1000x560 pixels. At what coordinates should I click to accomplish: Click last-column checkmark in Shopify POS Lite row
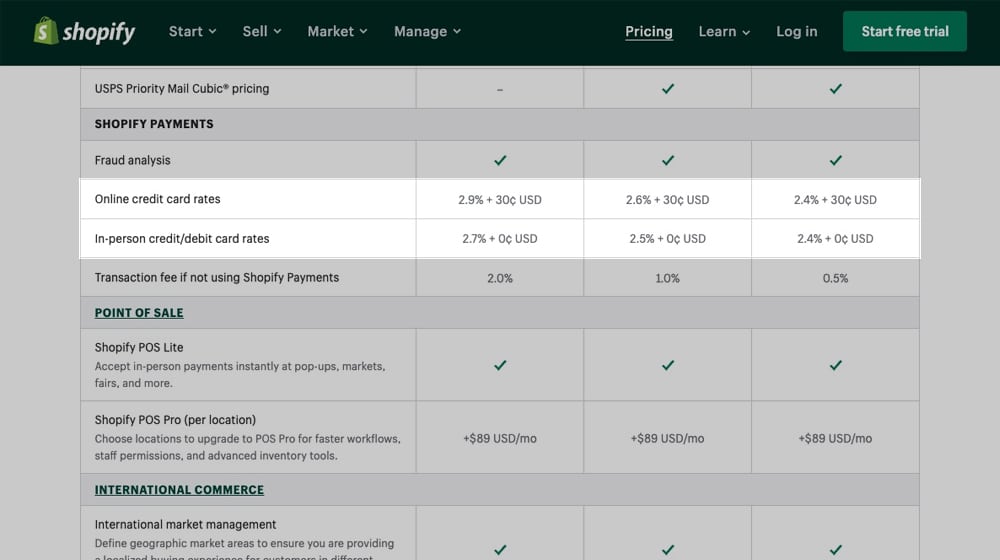tap(835, 365)
